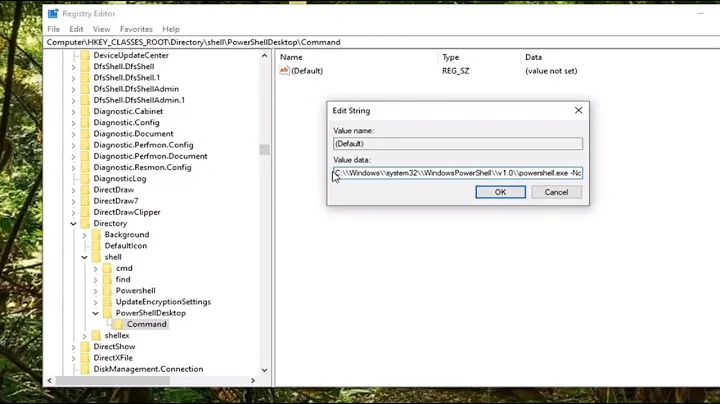Open the File menu
Viewport: 720px width, 404px height.
point(54,29)
